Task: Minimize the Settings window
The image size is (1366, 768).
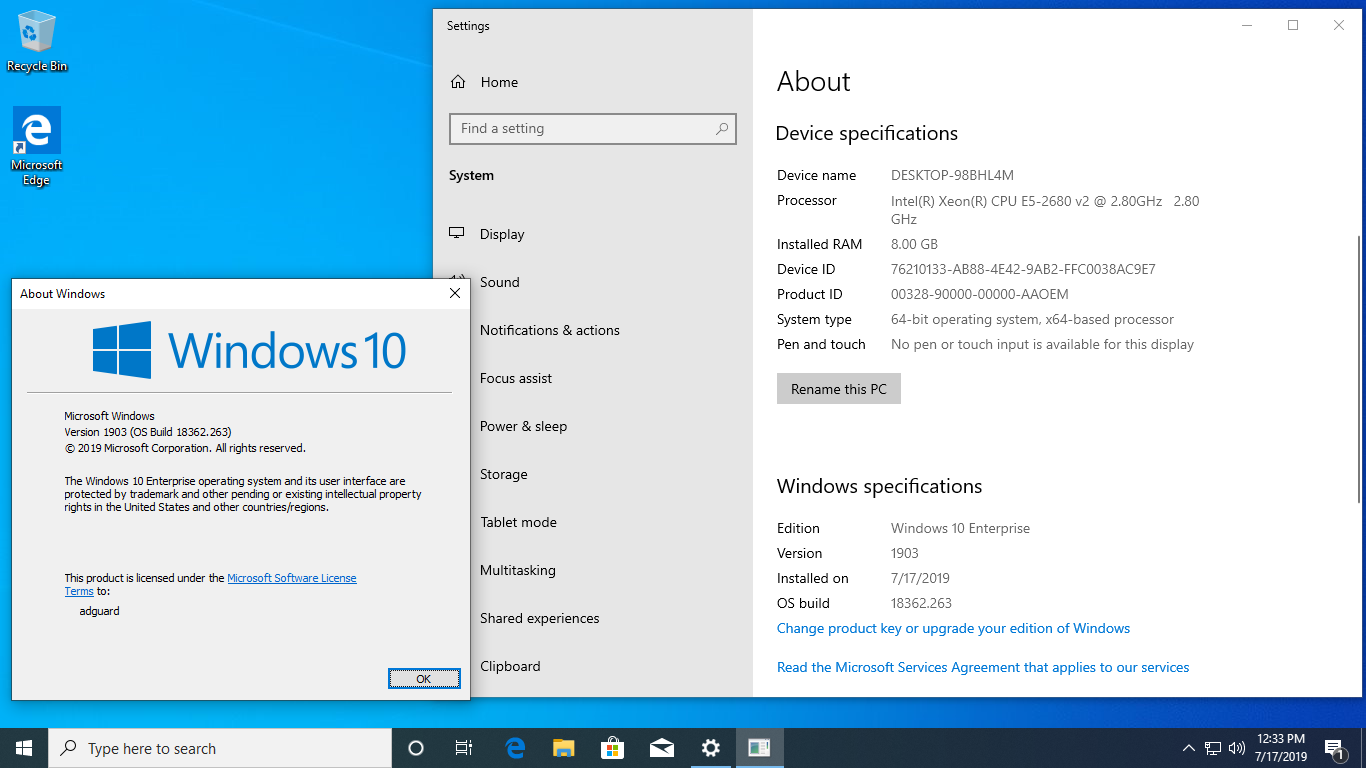Action: [1247, 26]
